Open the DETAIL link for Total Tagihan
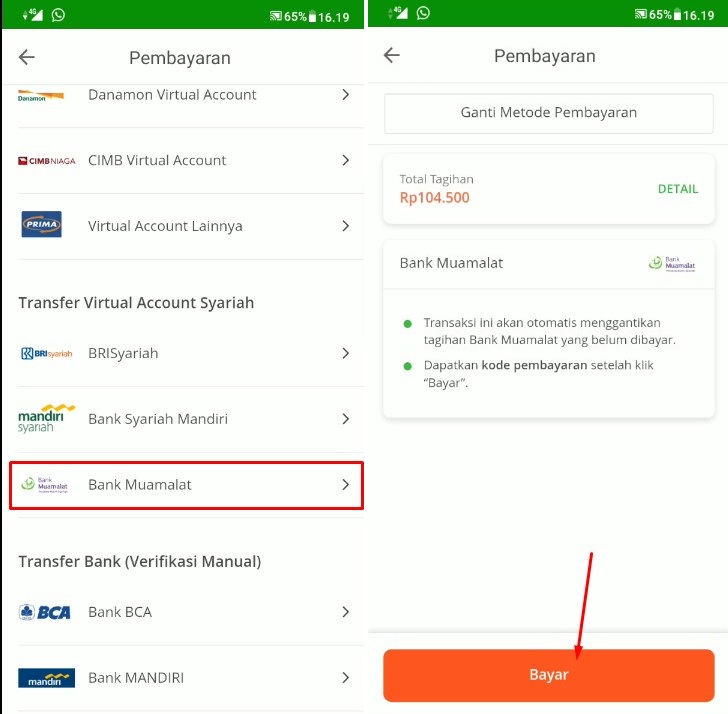 [677, 189]
